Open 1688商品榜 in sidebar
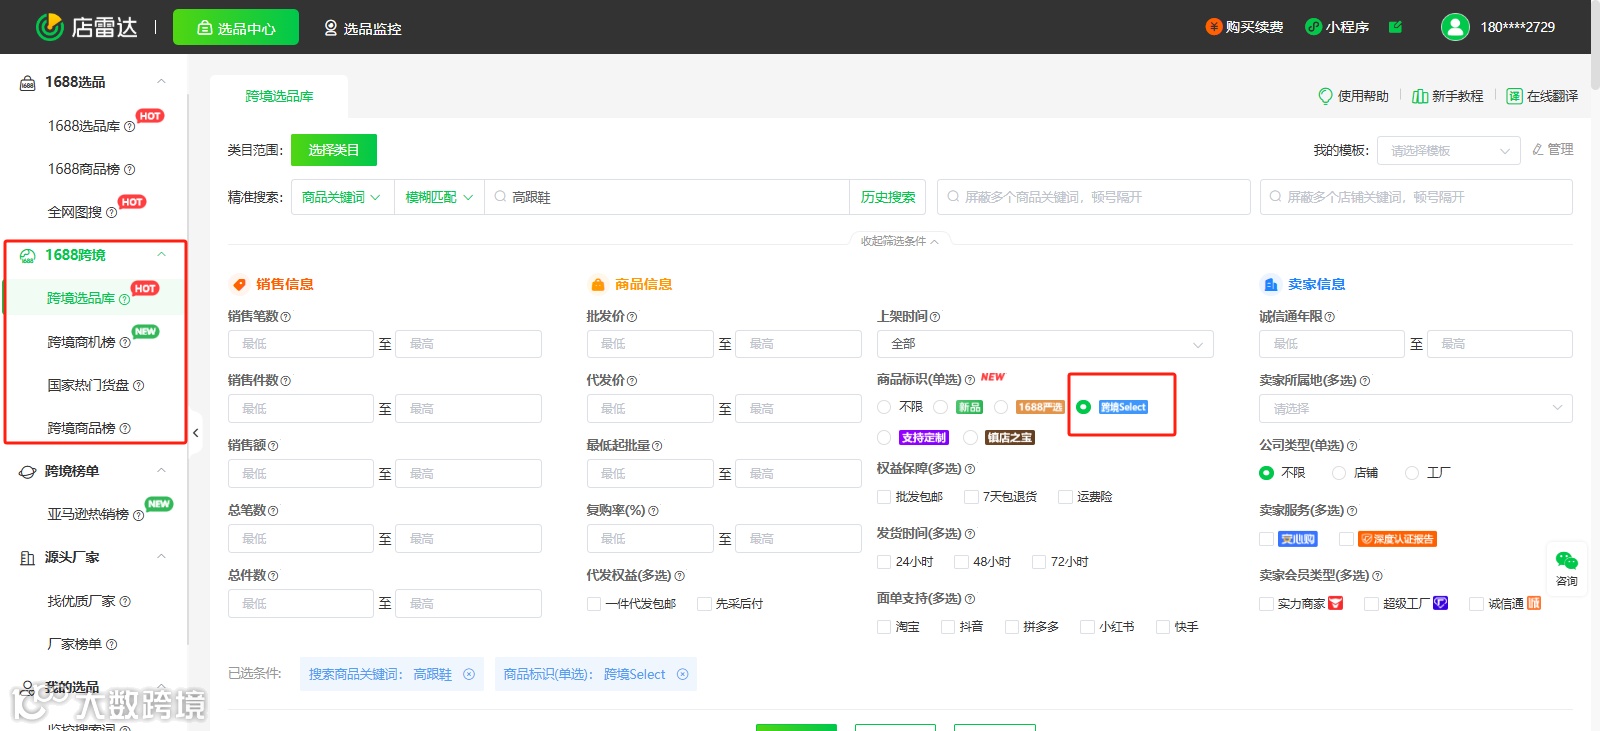Screen dimensions: 1600x731 (84, 169)
